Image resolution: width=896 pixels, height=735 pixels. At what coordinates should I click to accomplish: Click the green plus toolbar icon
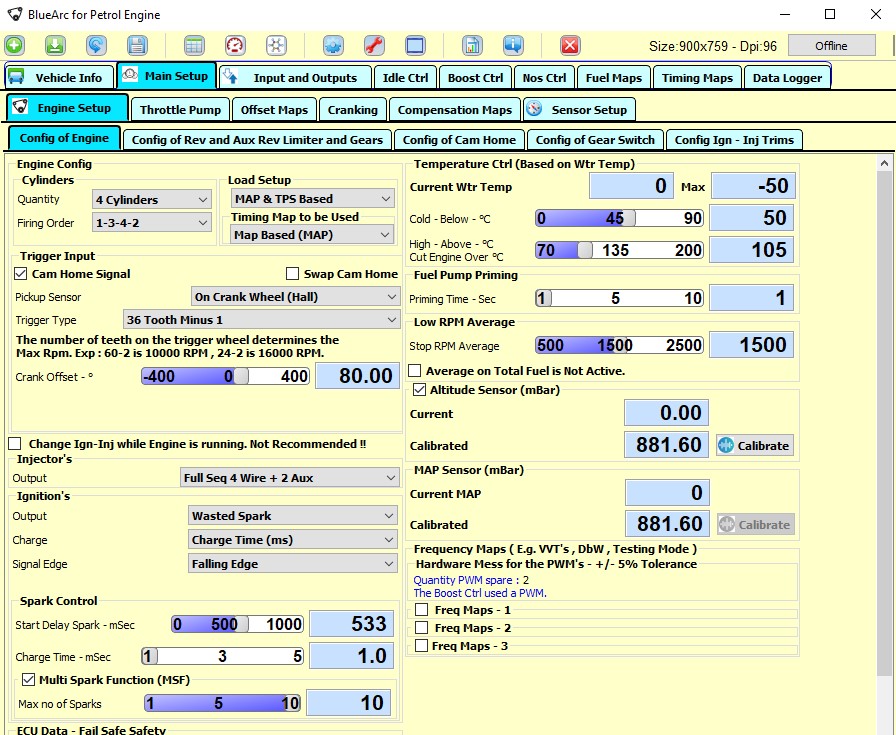pos(15,46)
